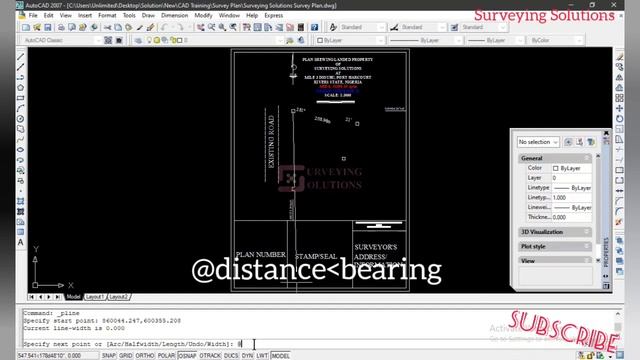Toggle DUCS in status bar
Screen dimensions: 640x360
click(x=231, y=356)
